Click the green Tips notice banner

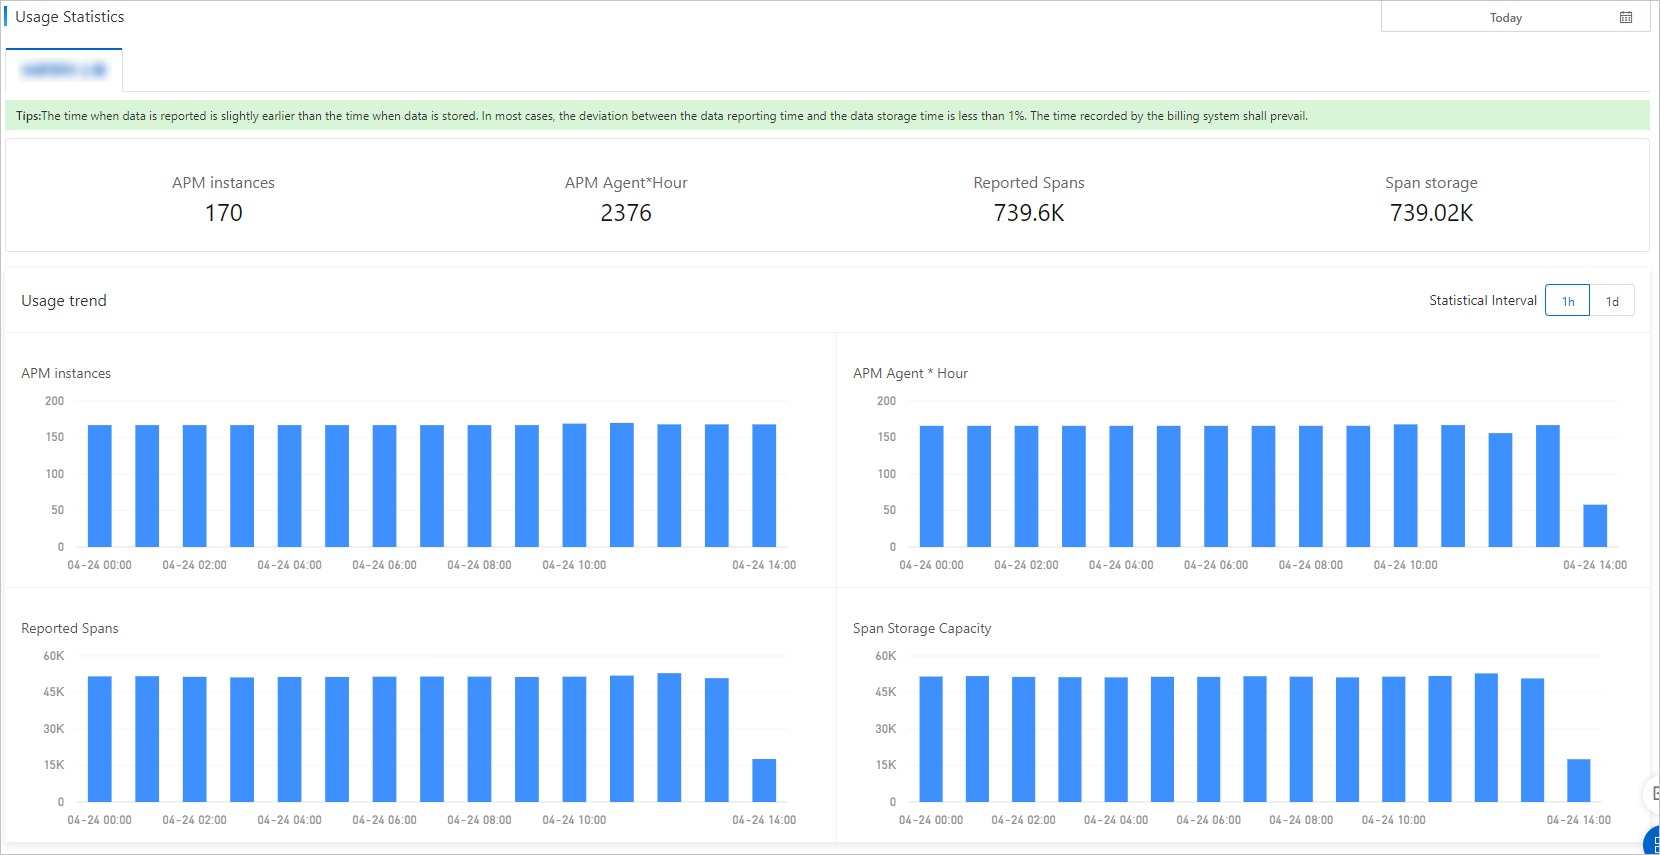pos(827,116)
